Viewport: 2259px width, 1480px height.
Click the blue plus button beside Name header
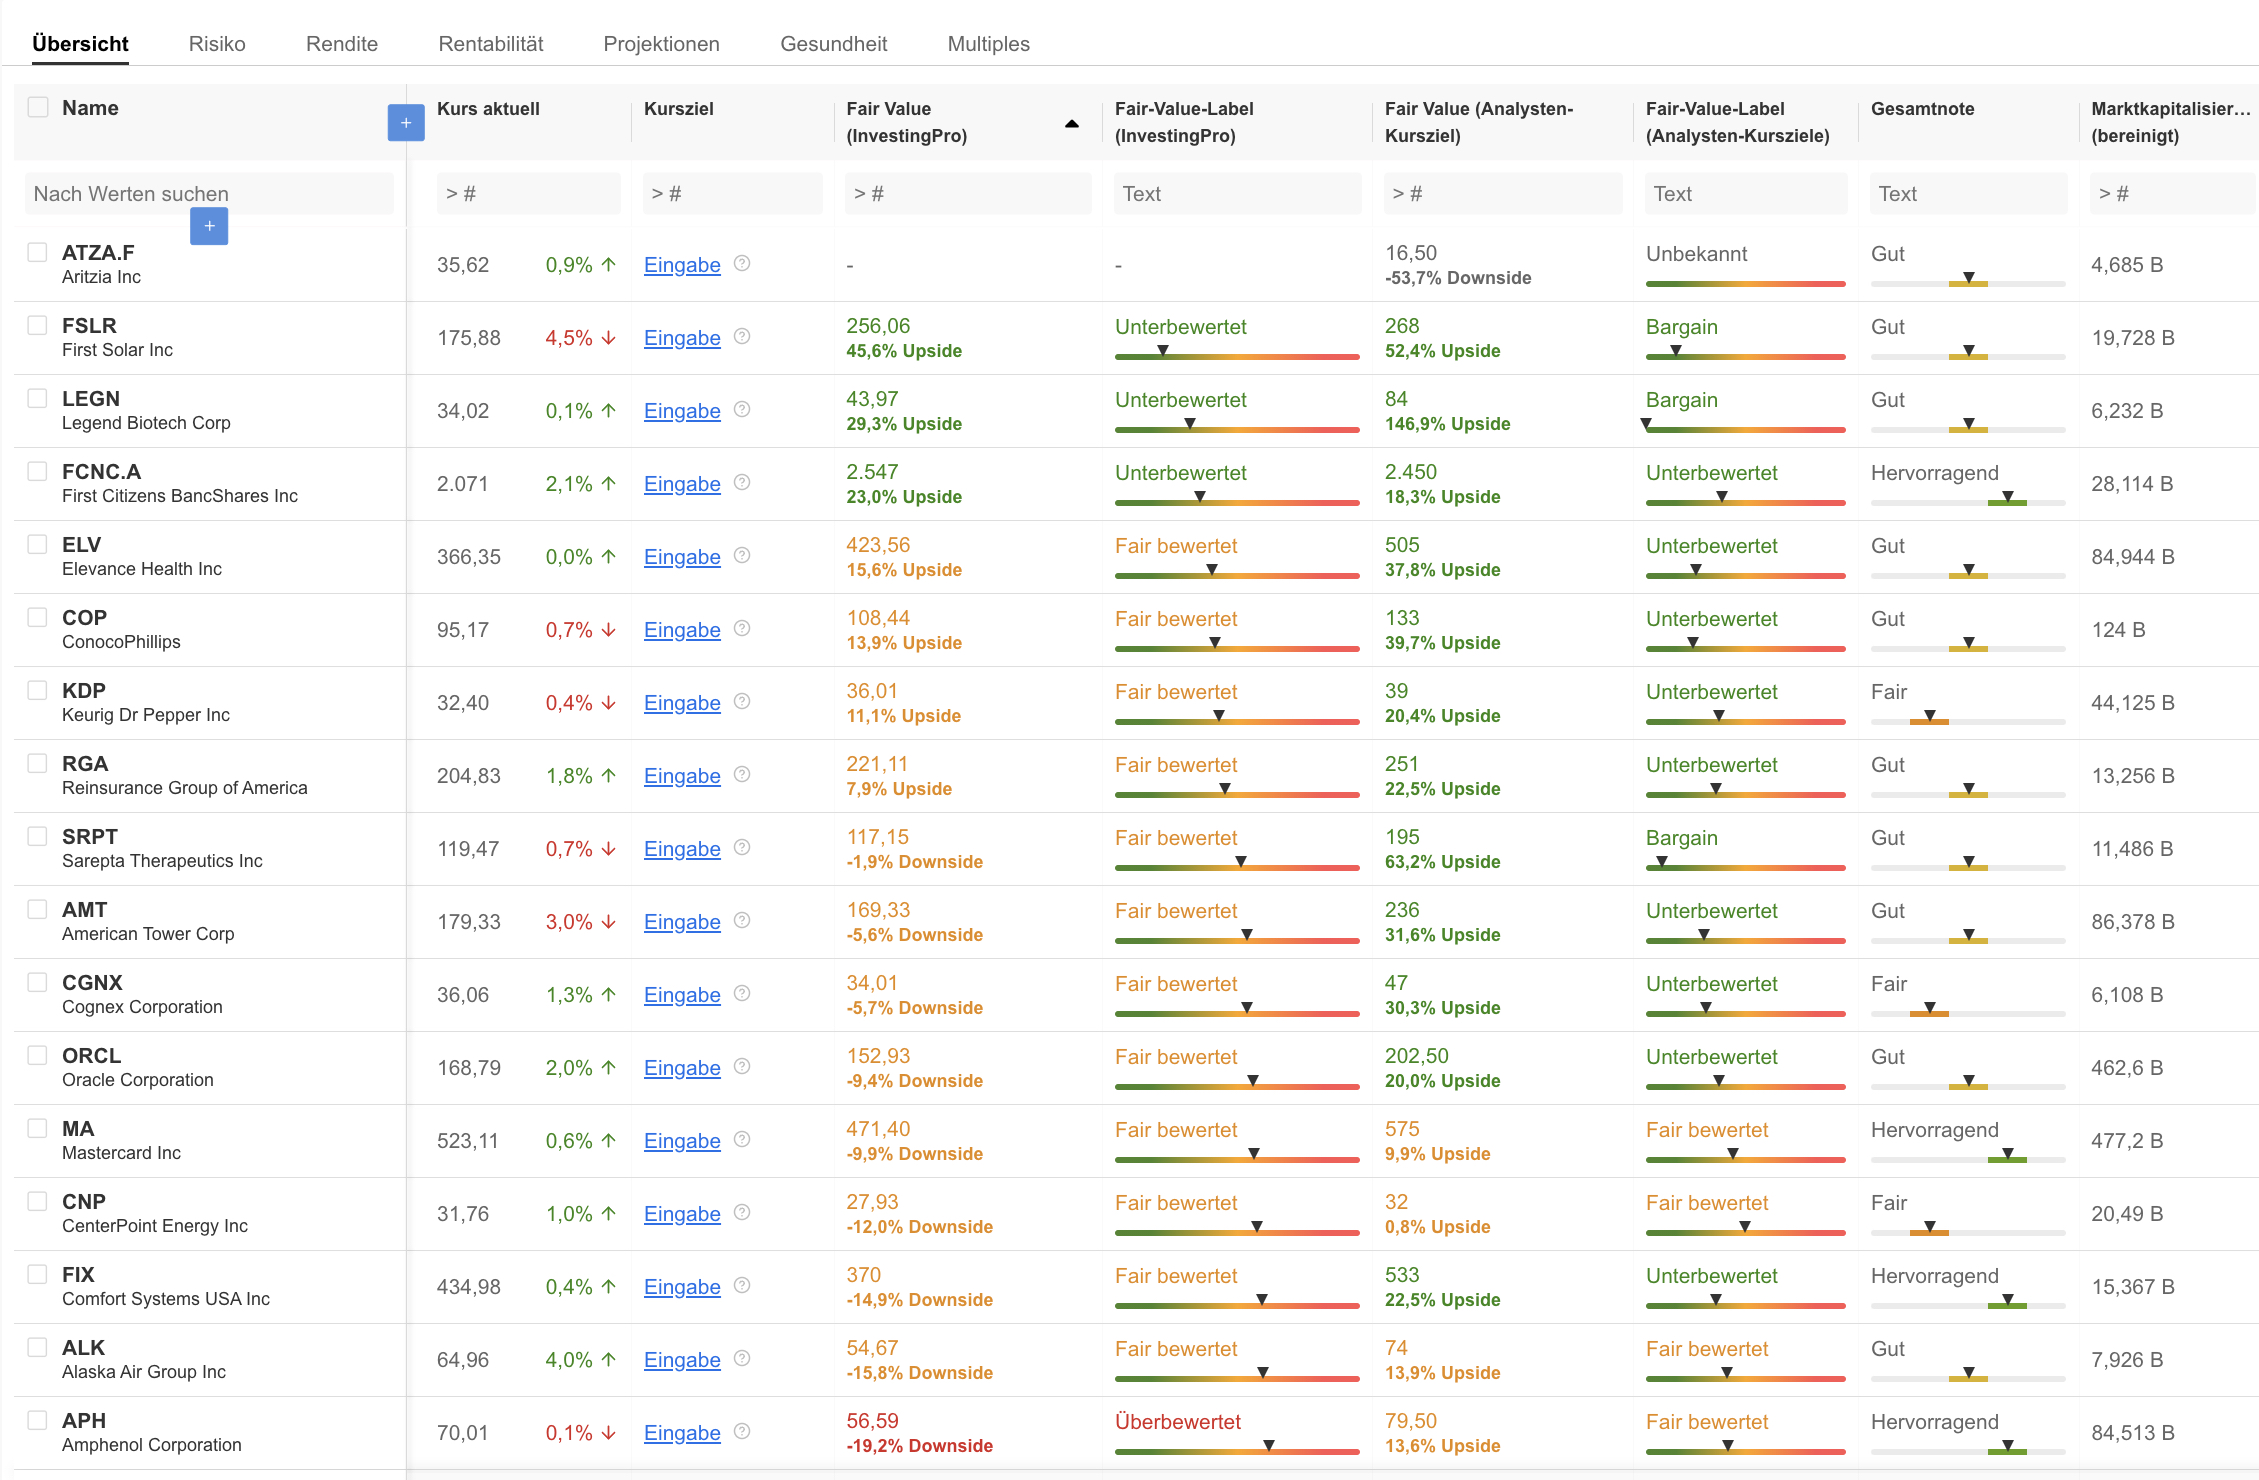tap(406, 123)
